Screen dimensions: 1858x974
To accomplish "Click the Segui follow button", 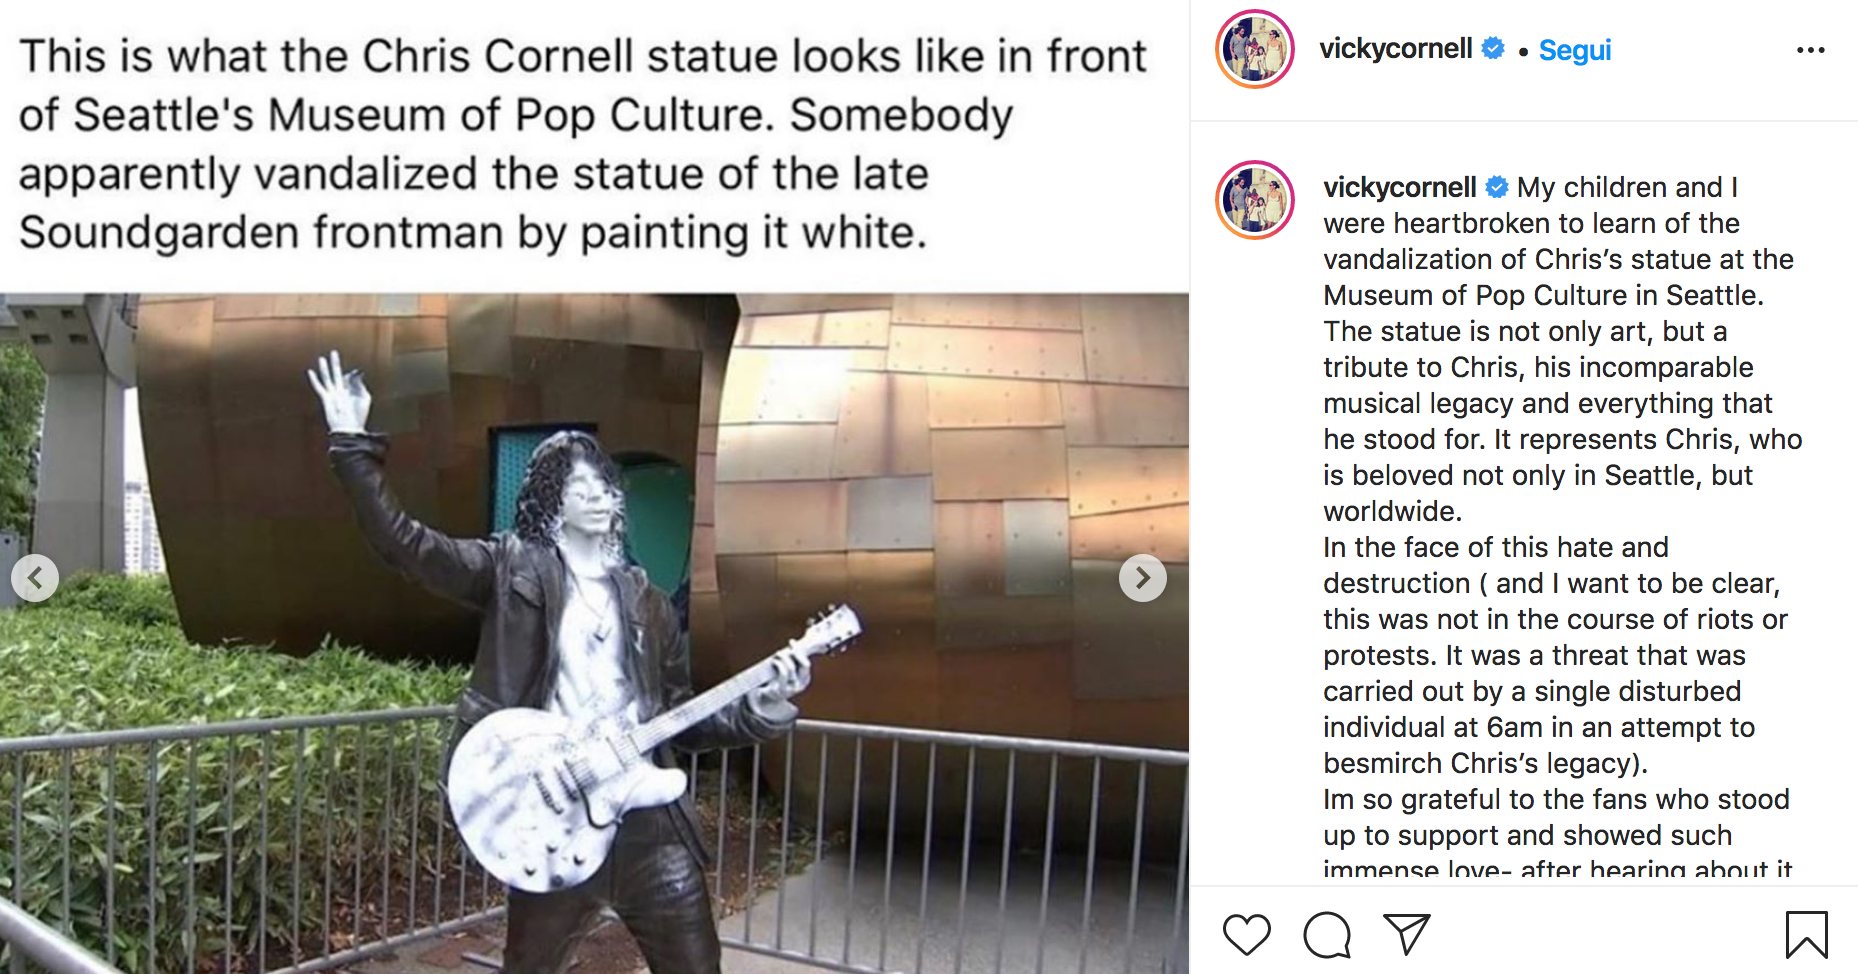I will pos(1574,50).
